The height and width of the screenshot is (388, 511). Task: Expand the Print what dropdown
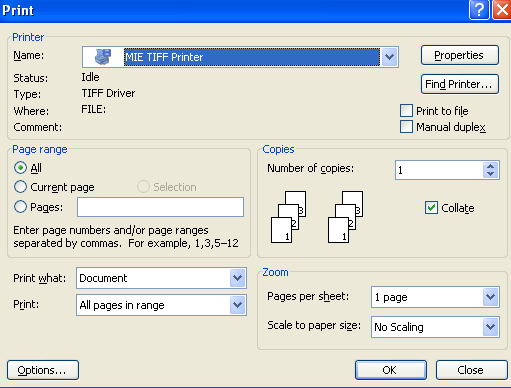[x=238, y=278]
